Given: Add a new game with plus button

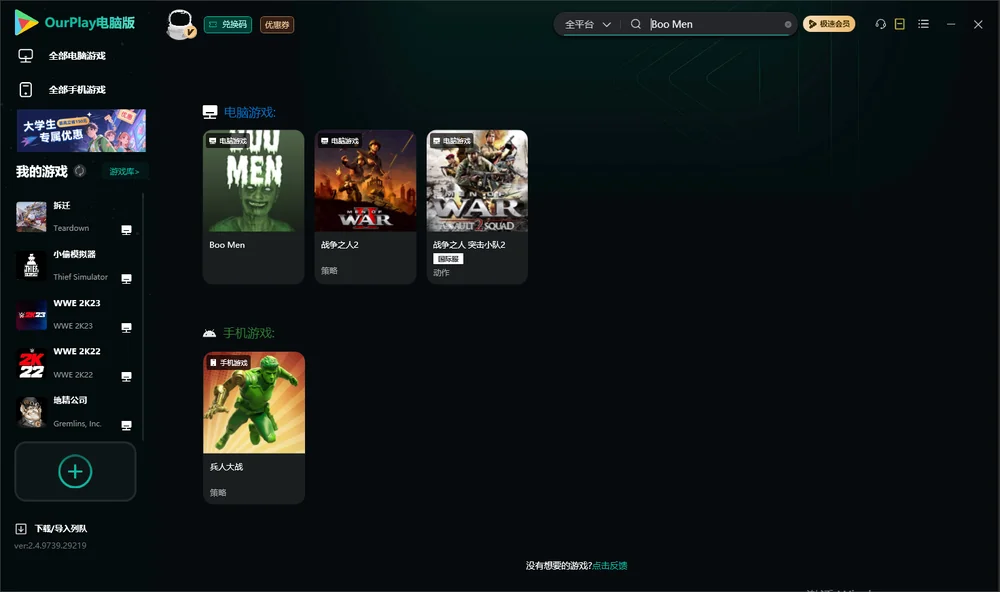Looking at the screenshot, I should [75, 471].
